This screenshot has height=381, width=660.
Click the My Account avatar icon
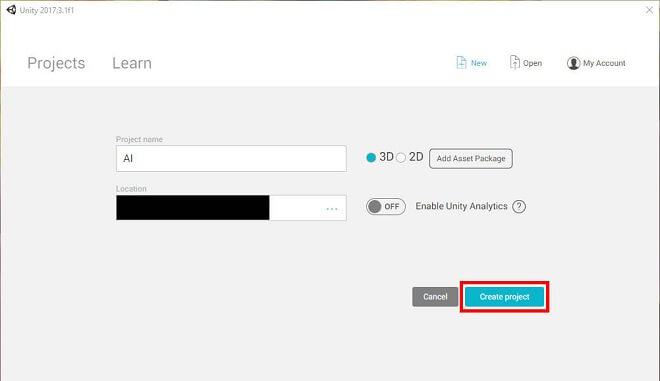573,63
